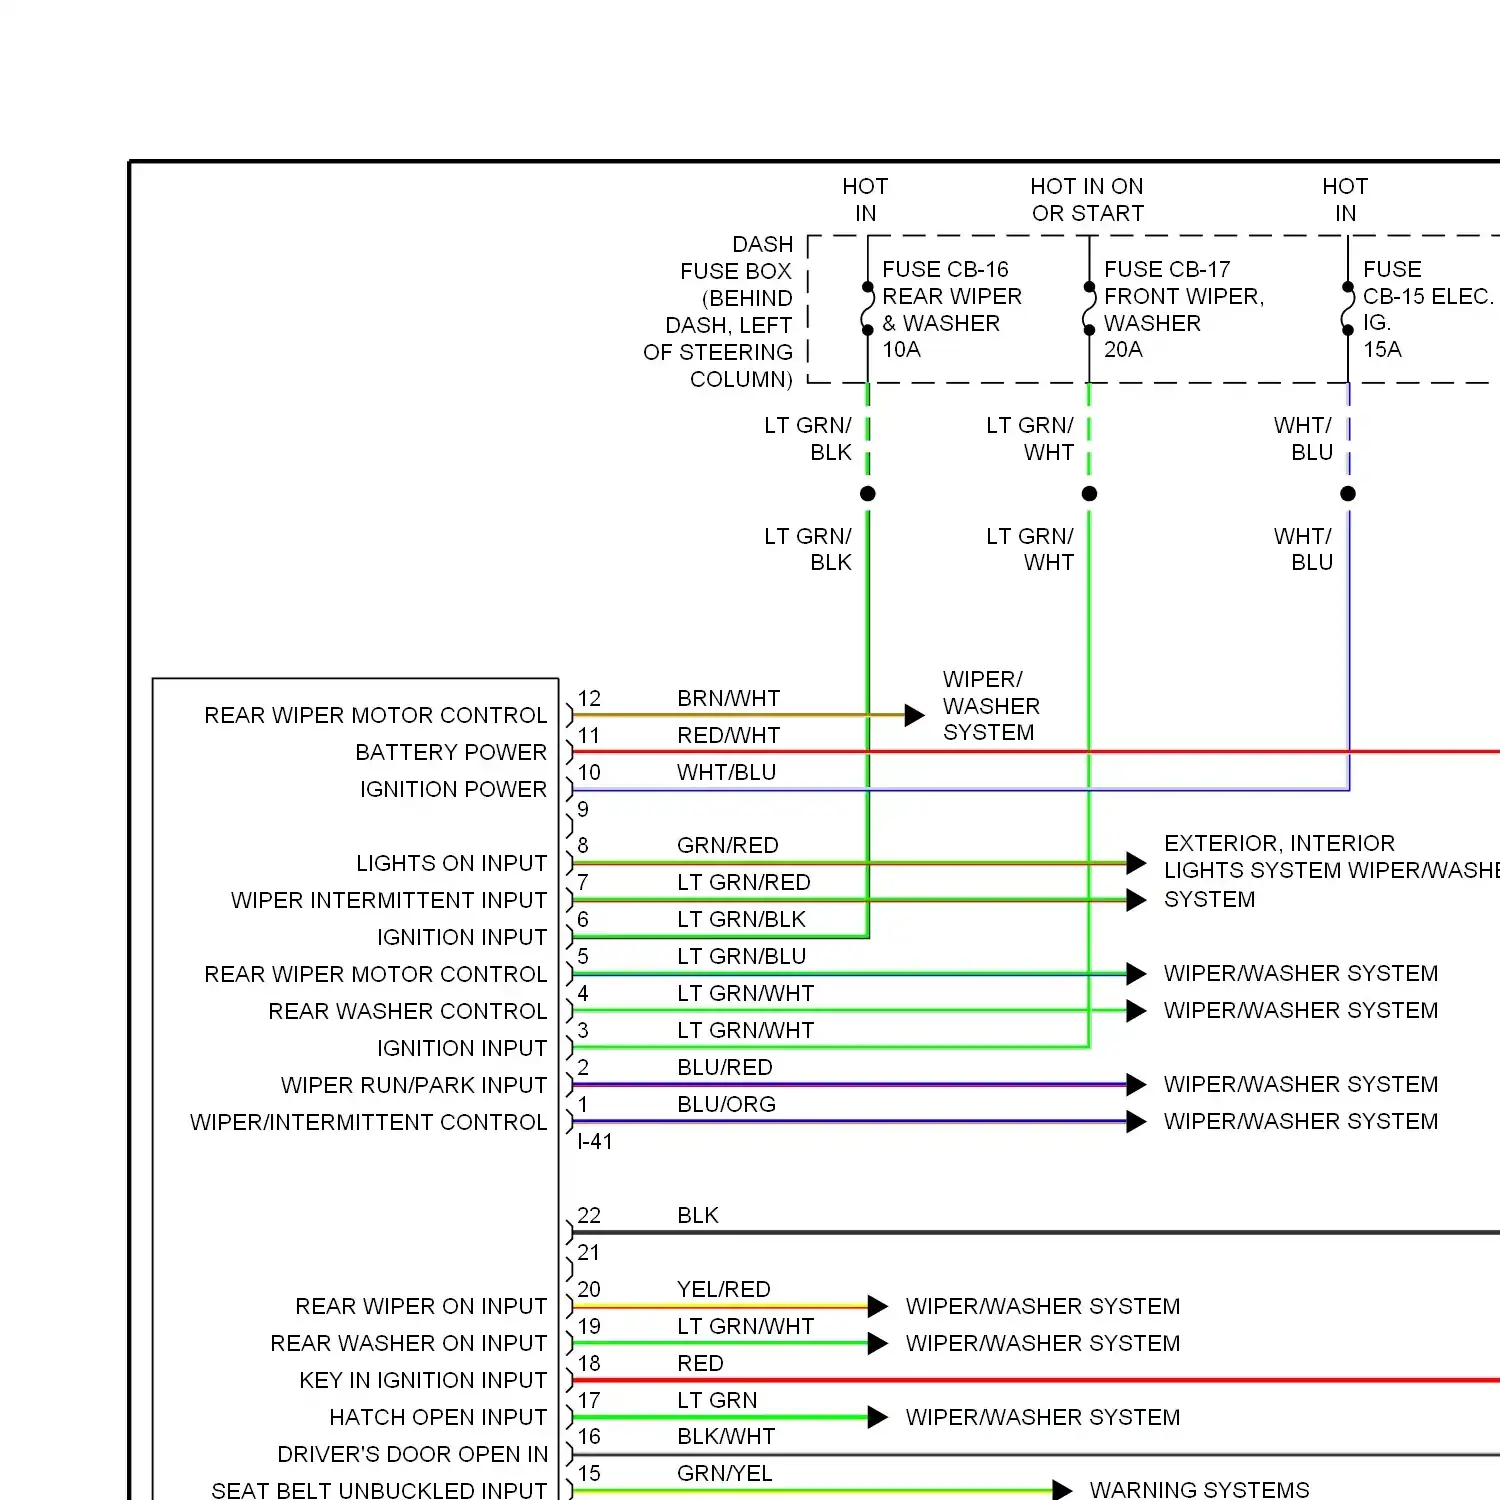1500x1500 pixels.
Task: Click the BLU/ORG wire label at pin 1
Action: coord(726,1104)
